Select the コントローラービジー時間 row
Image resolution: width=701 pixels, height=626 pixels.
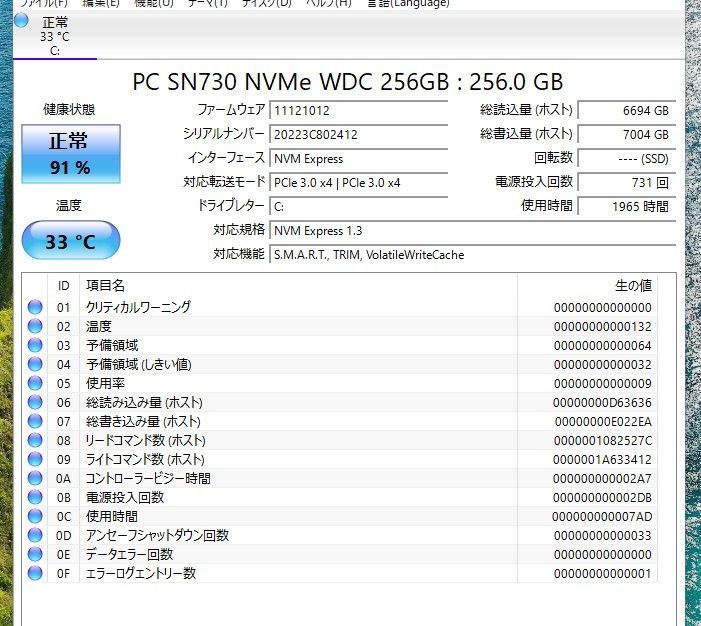pyautogui.click(x=340, y=478)
